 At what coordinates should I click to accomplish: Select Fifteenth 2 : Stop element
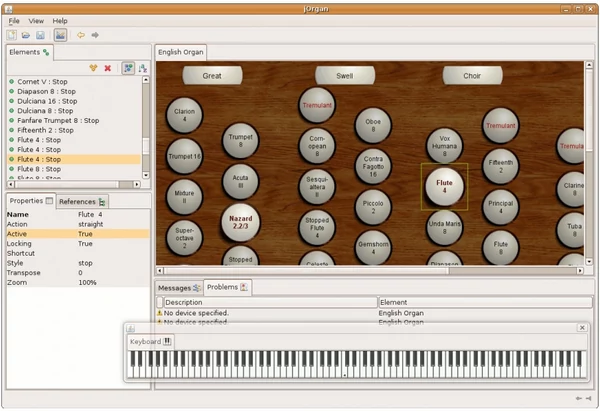click(x=75, y=130)
